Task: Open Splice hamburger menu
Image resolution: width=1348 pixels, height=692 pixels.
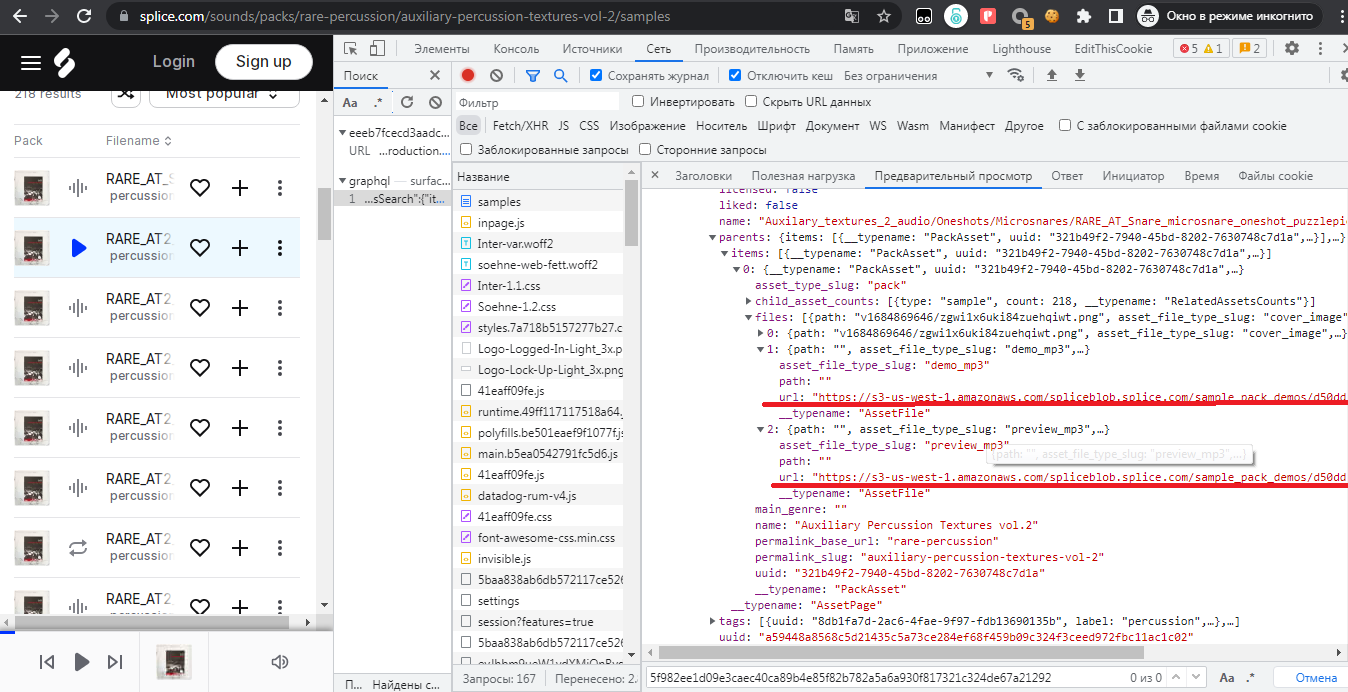Action: click(x=31, y=62)
